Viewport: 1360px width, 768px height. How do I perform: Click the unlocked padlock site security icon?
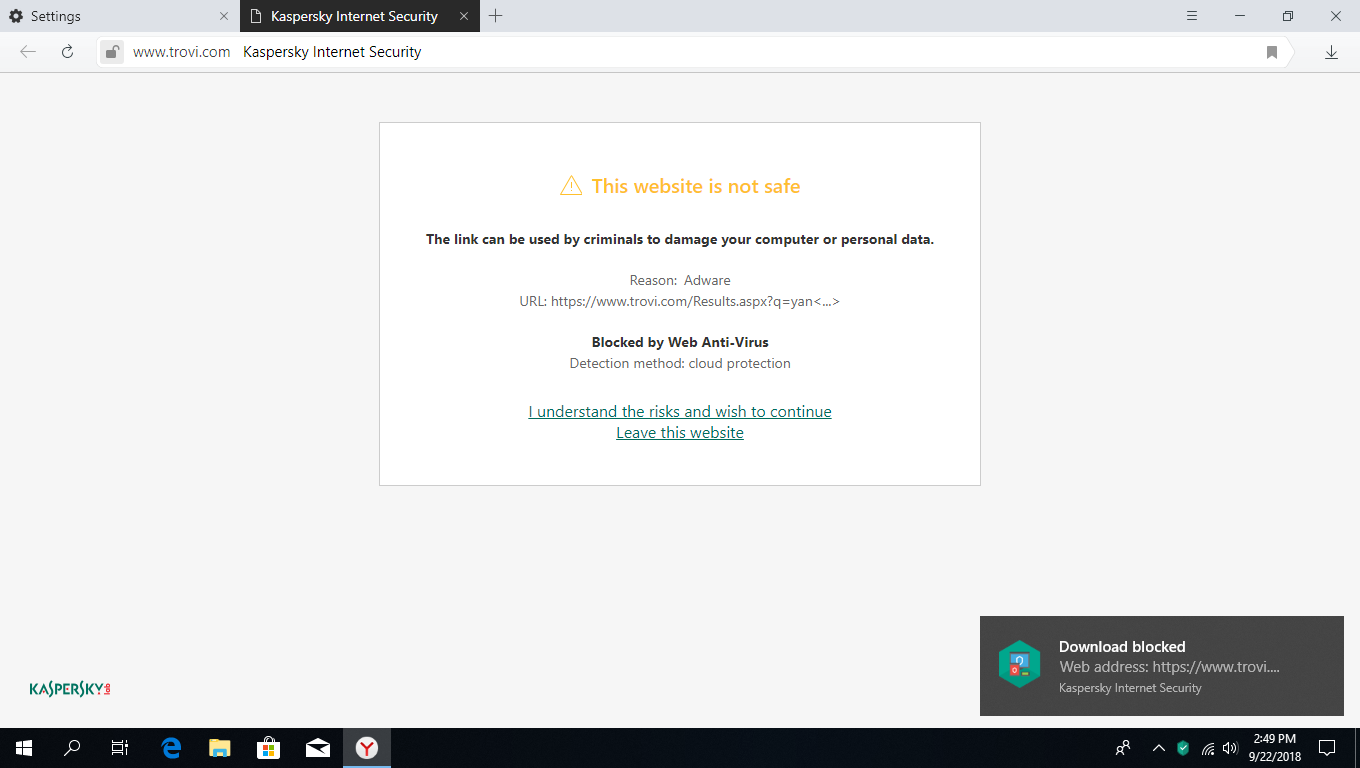point(112,52)
